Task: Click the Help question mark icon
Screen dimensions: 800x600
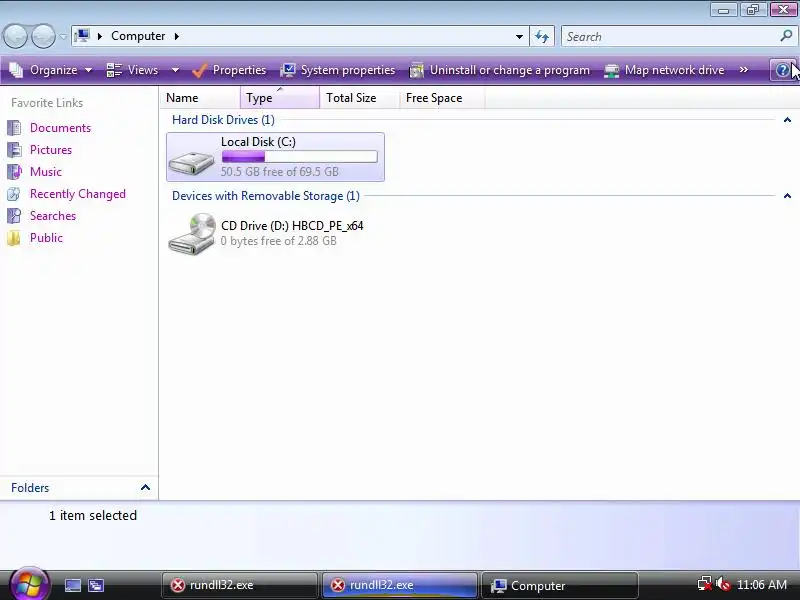Action: pos(782,70)
